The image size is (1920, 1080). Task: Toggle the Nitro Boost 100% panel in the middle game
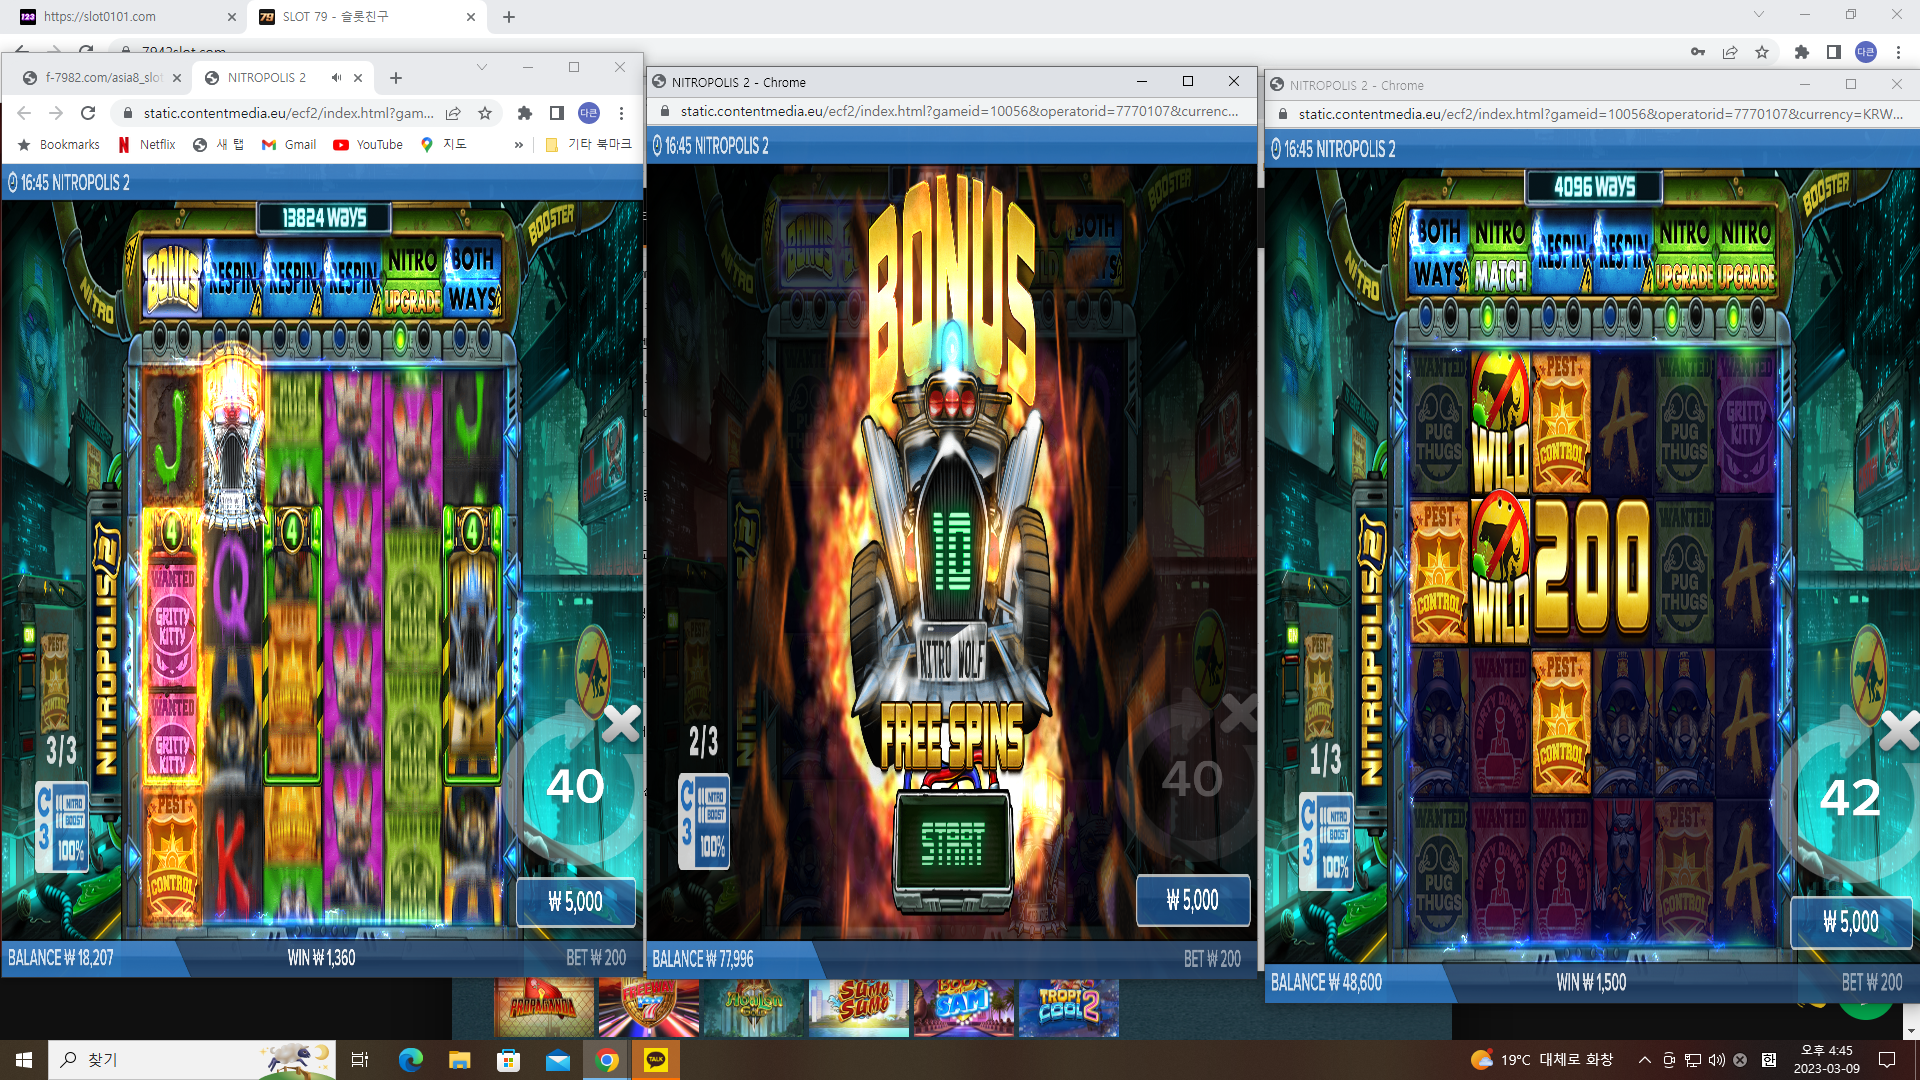point(704,819)
